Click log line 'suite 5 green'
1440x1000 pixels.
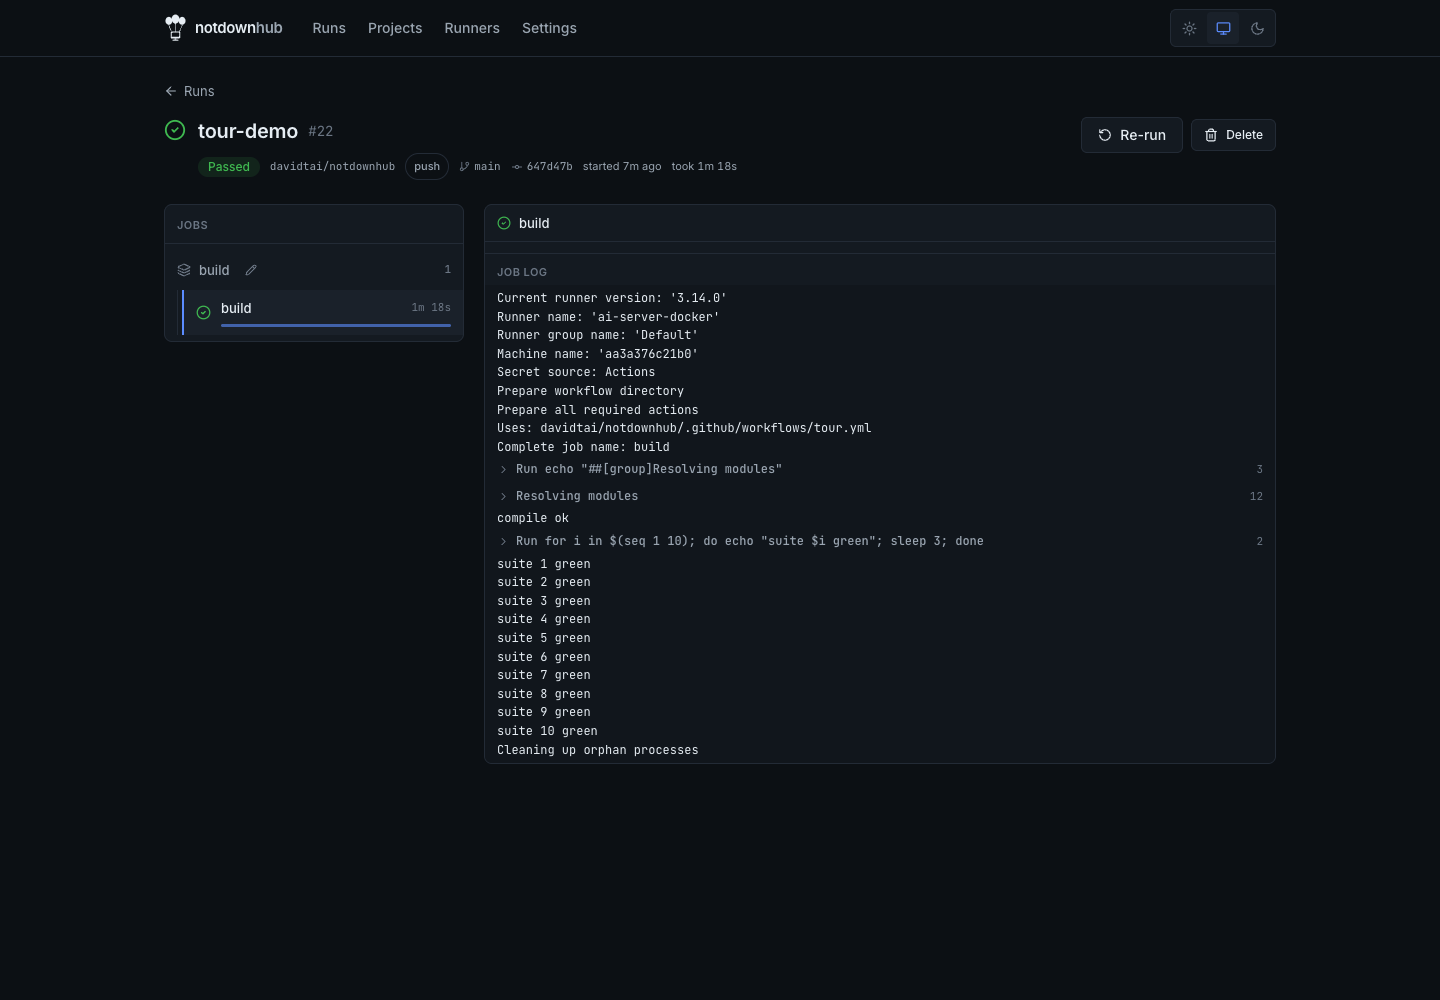pyautogui.click(x=544, y=638)
